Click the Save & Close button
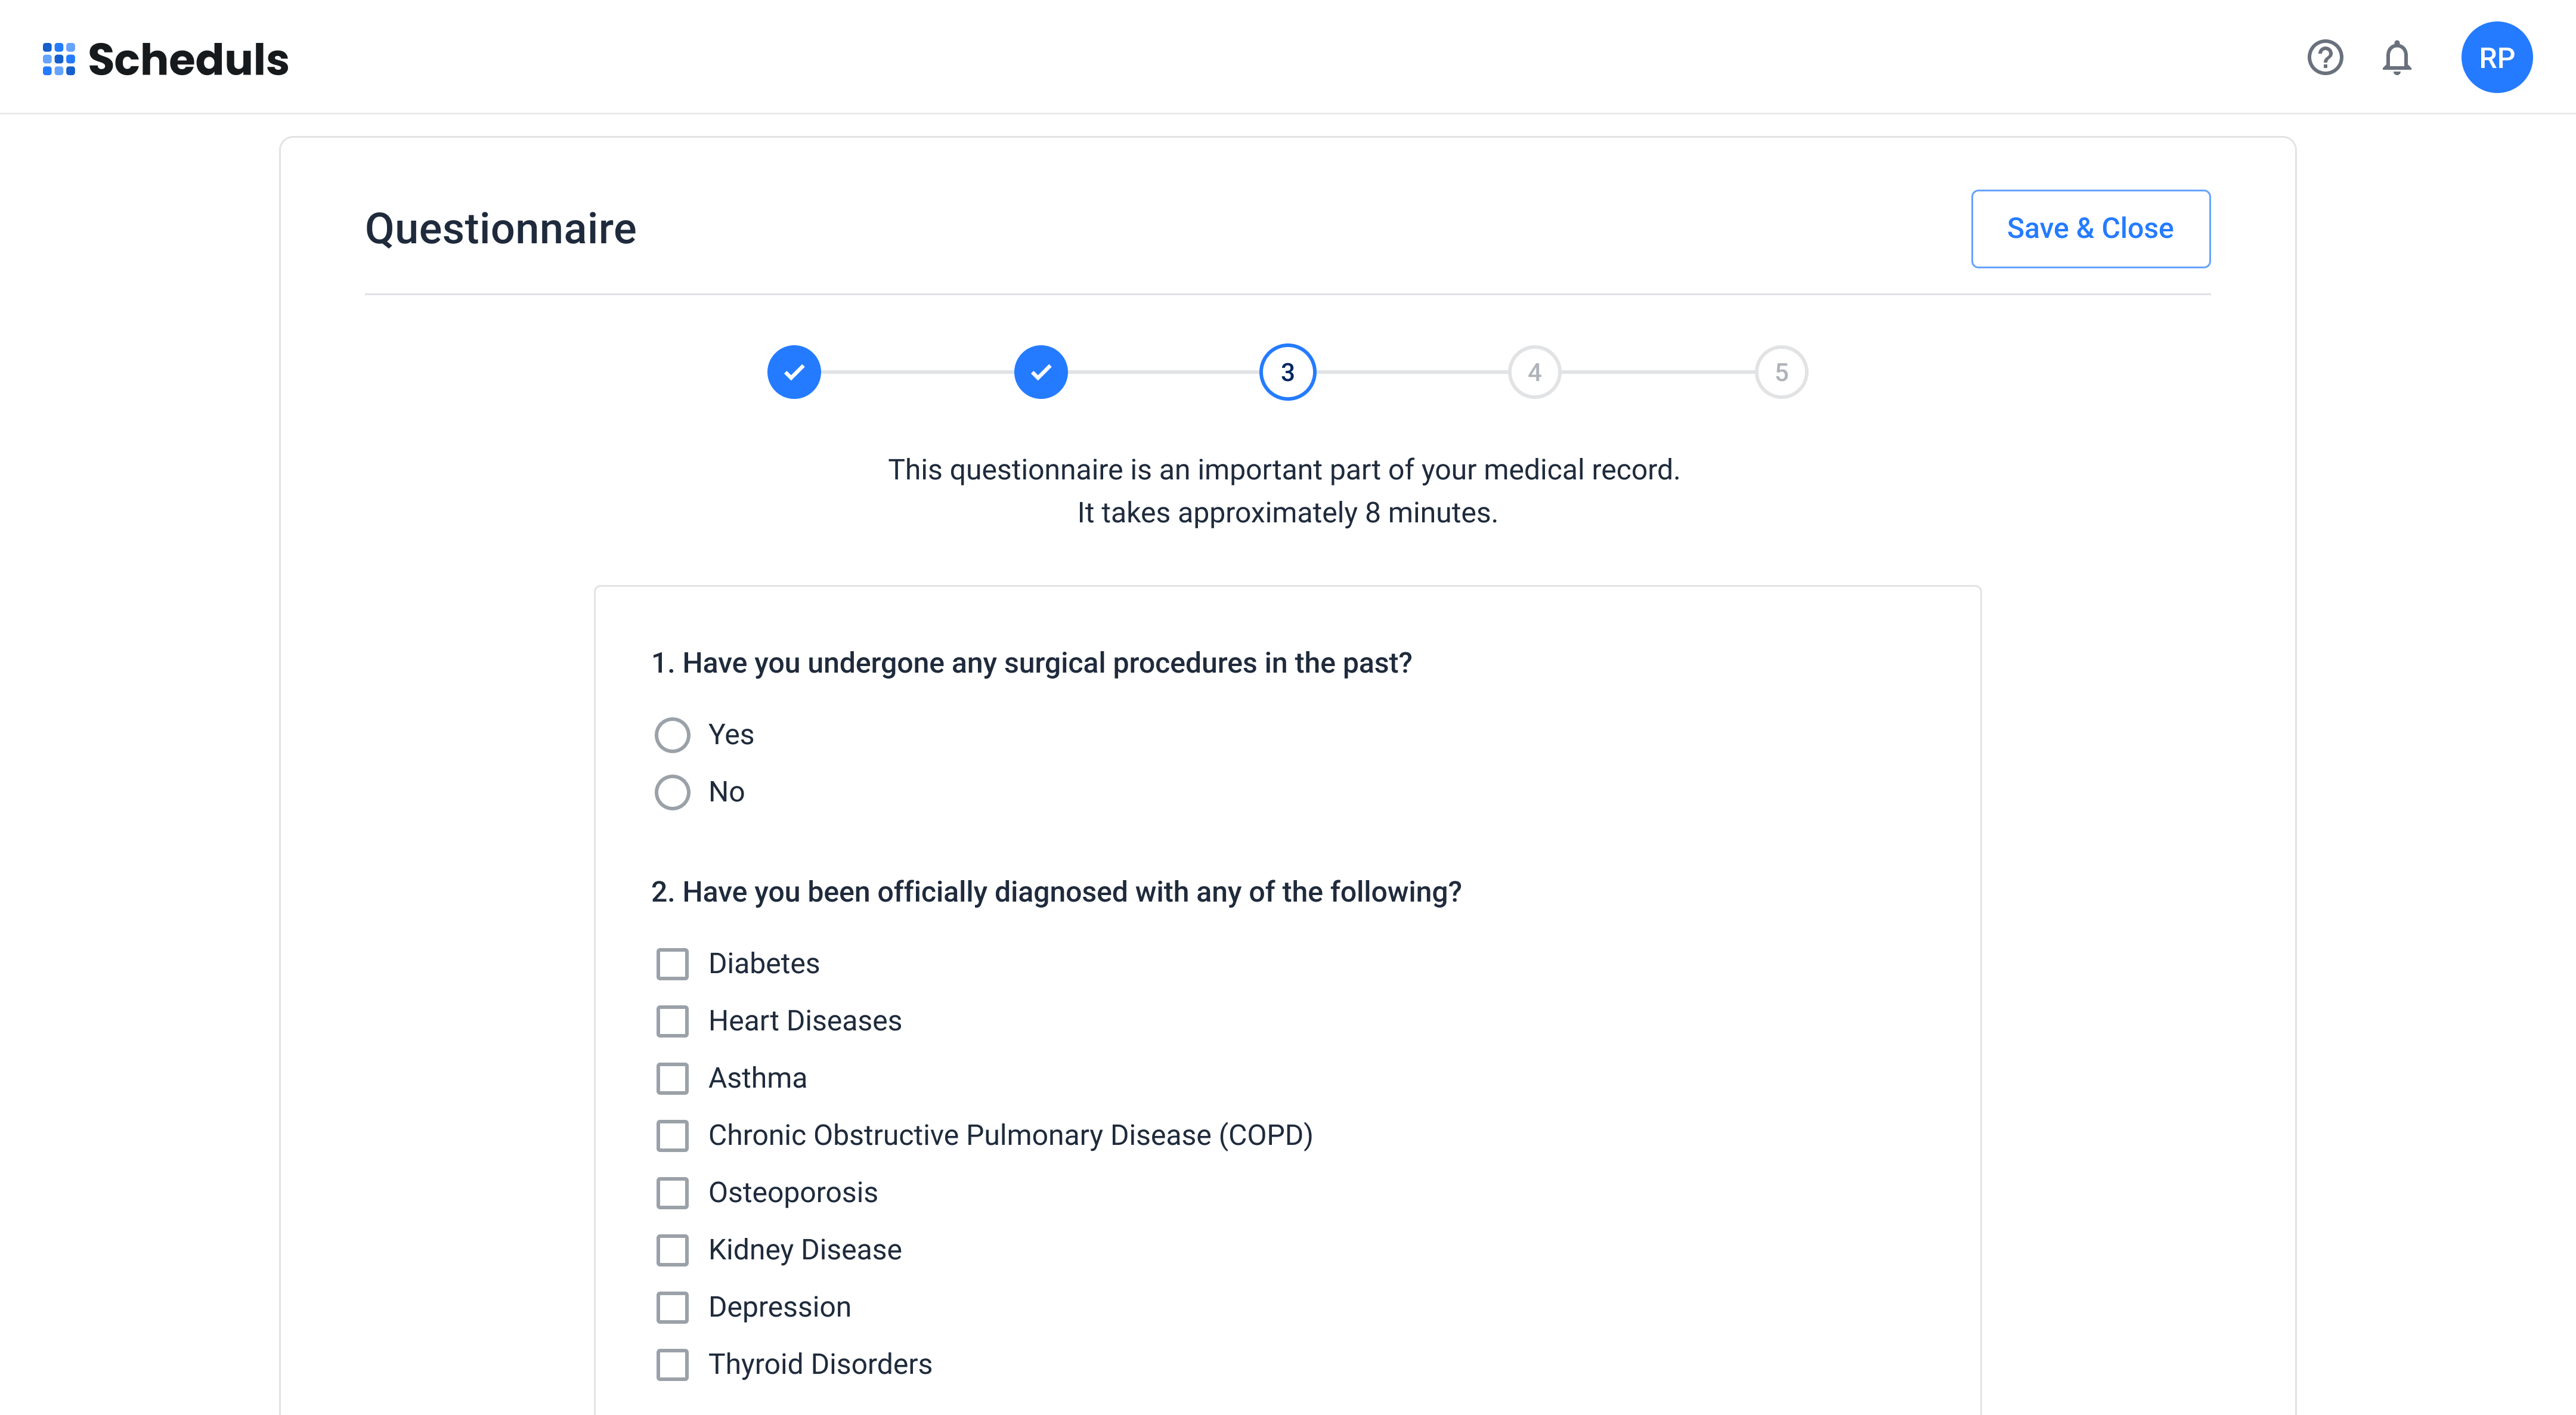Image resolution: width=2576 pixels, height=1415 pixels. [x=2090, y=229]
